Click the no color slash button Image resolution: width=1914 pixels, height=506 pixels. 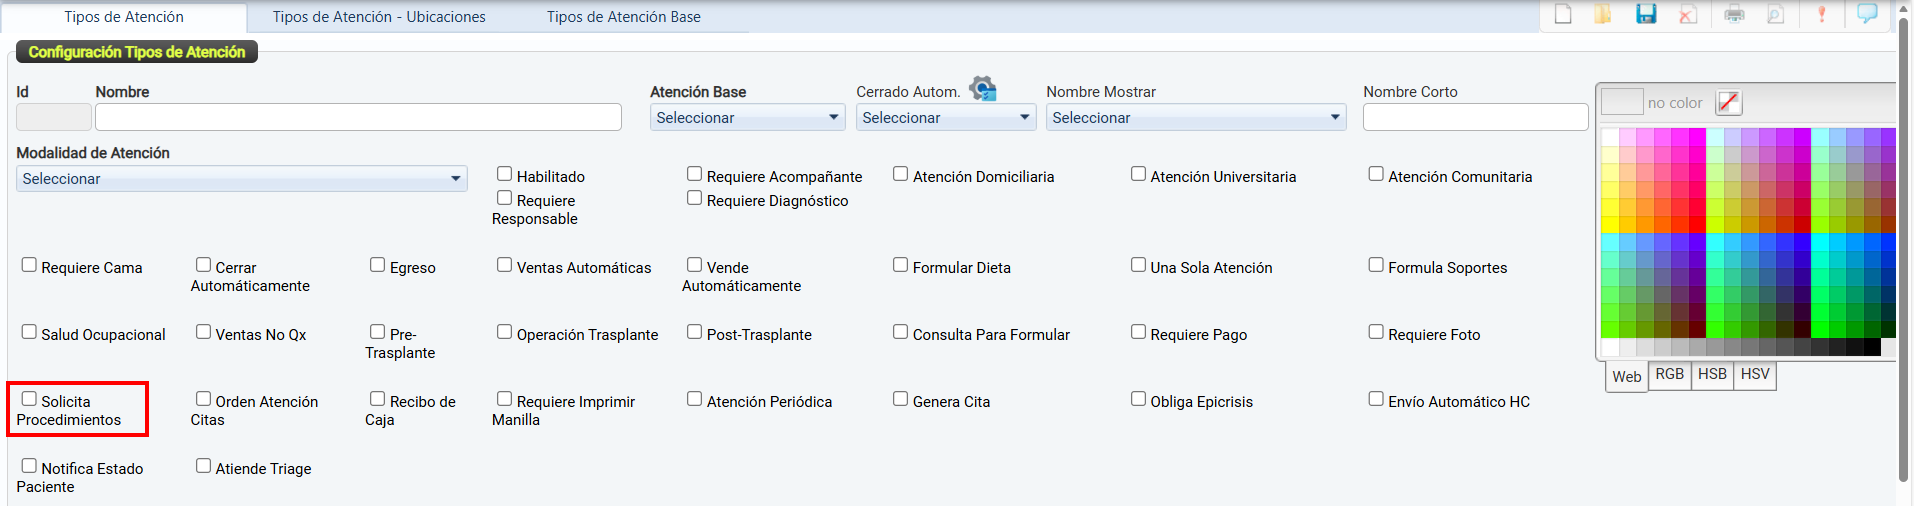click(x=1728, y=102)
